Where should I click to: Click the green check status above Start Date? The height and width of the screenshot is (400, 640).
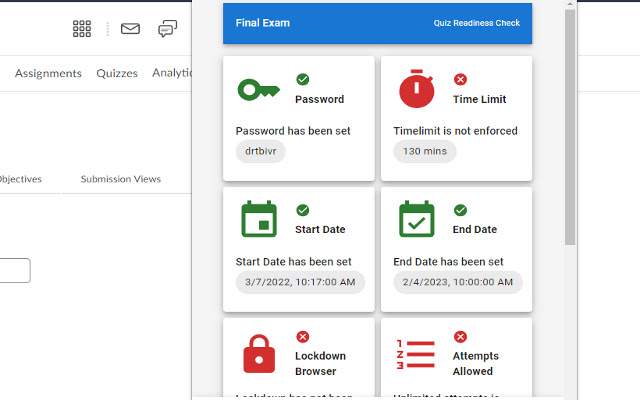coord(302,210)
